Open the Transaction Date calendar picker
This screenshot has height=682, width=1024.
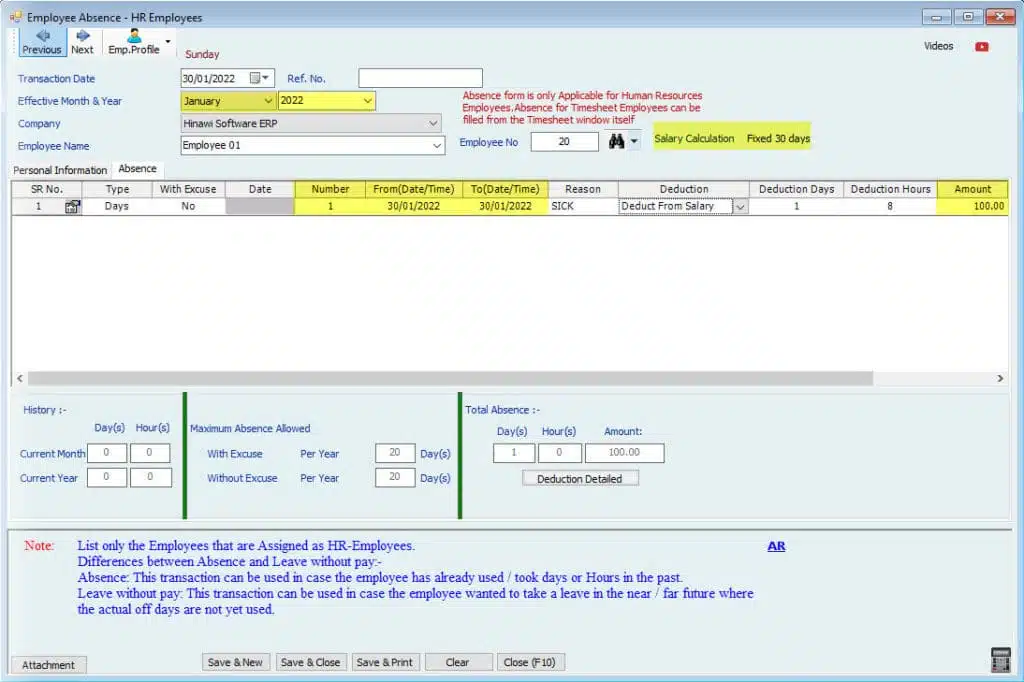tap(259, 78)
